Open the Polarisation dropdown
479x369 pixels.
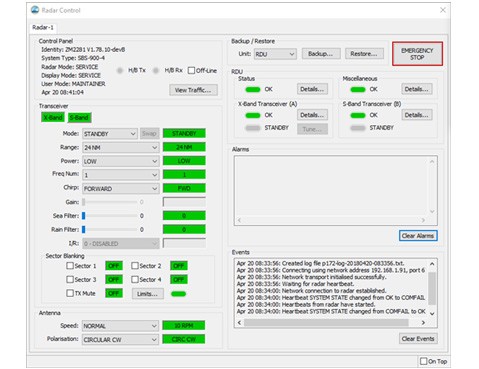[120, 339]
